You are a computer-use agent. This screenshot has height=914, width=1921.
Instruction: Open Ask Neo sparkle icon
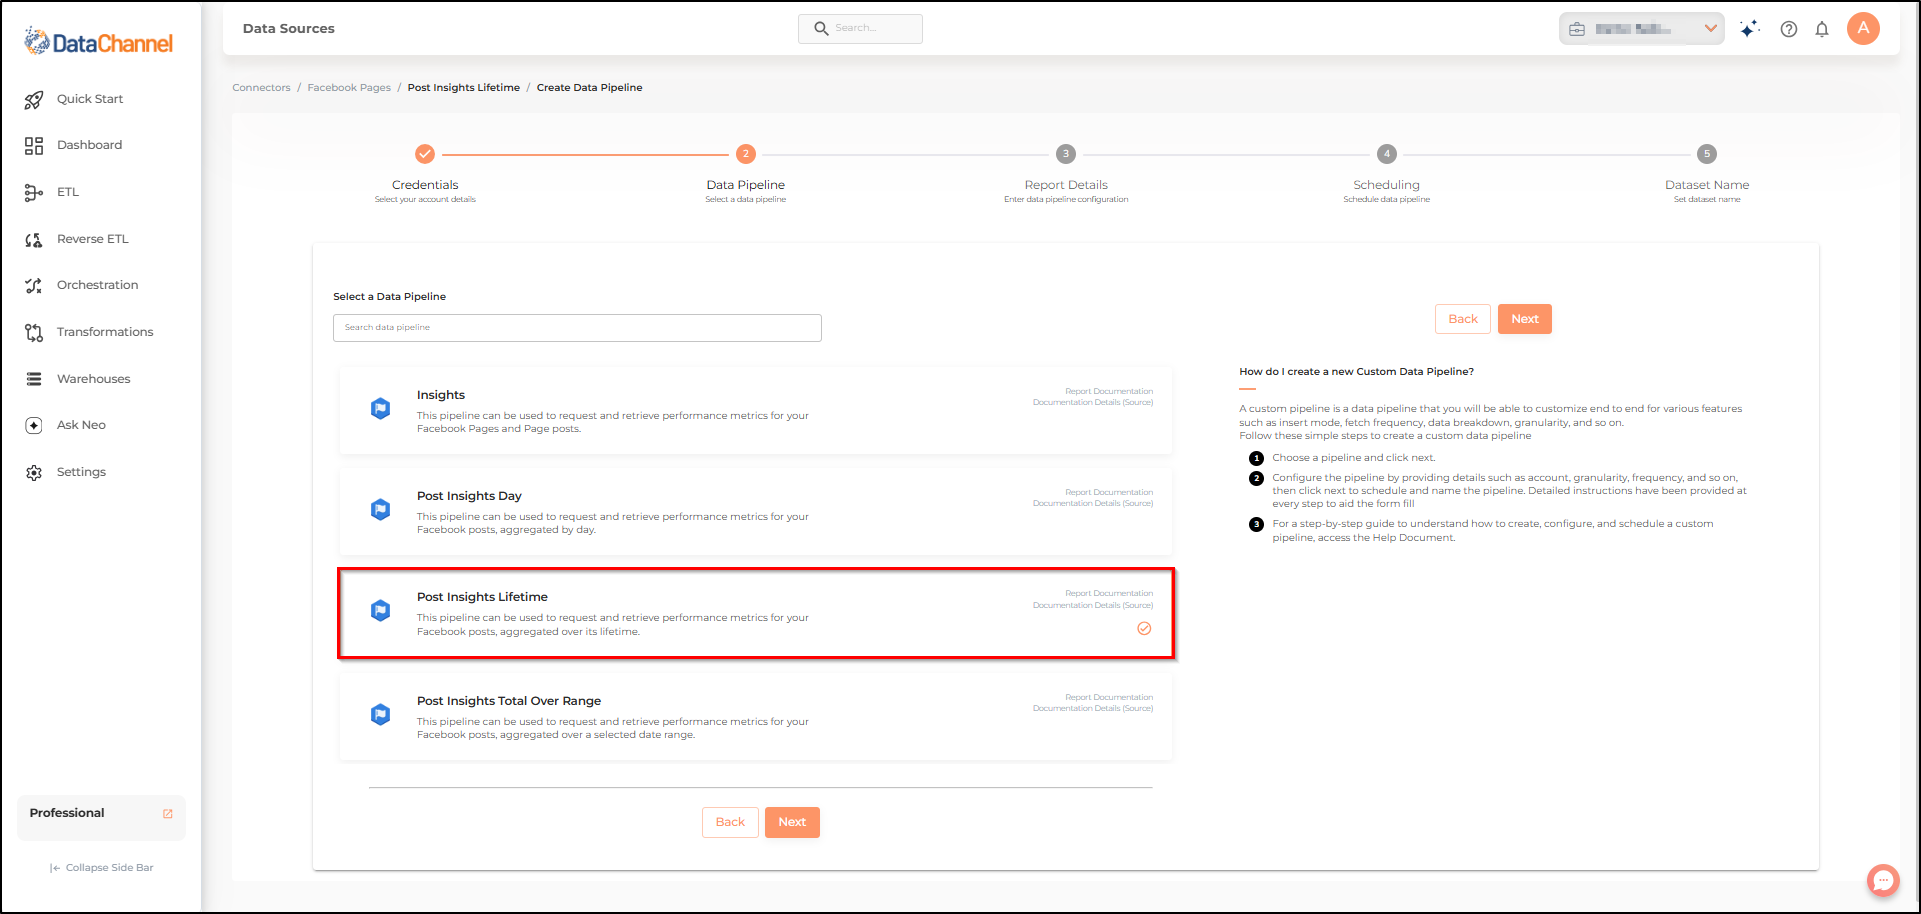point(34,425)
